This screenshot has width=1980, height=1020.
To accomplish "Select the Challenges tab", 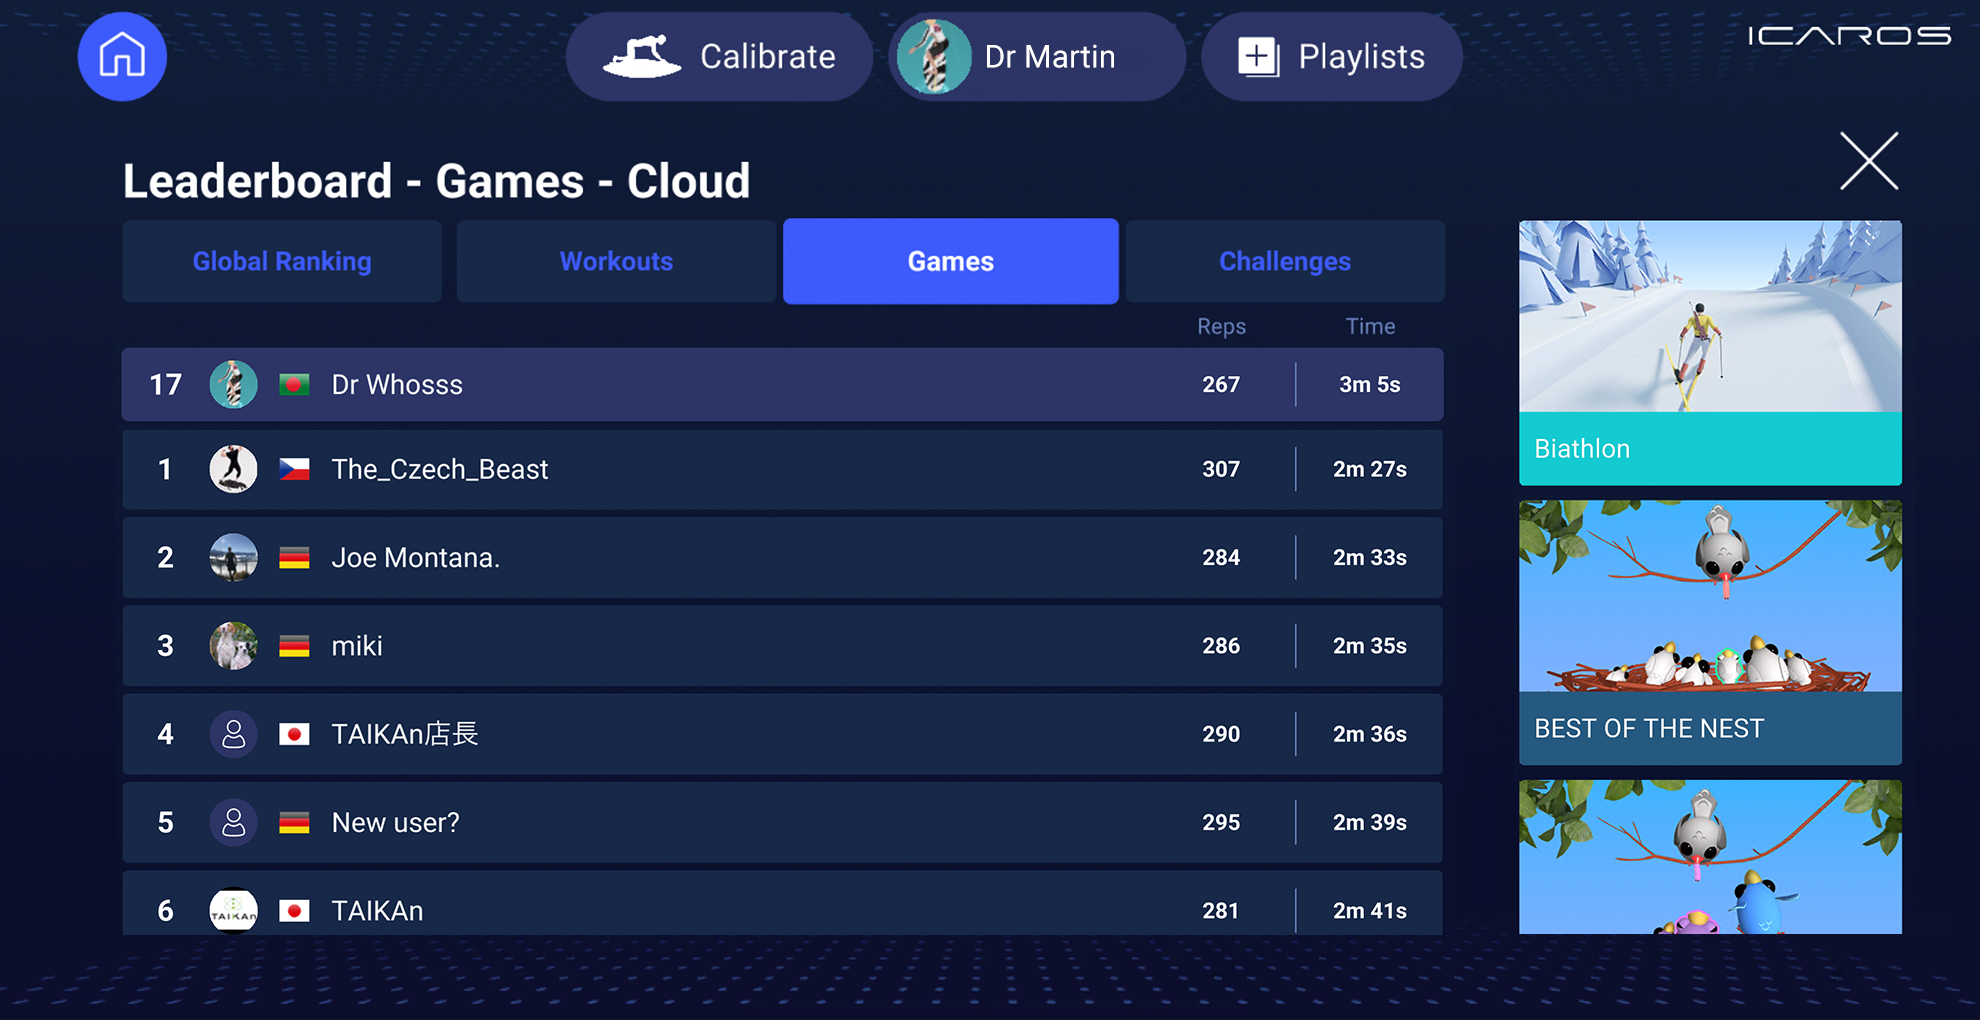I will [1285, 261].
